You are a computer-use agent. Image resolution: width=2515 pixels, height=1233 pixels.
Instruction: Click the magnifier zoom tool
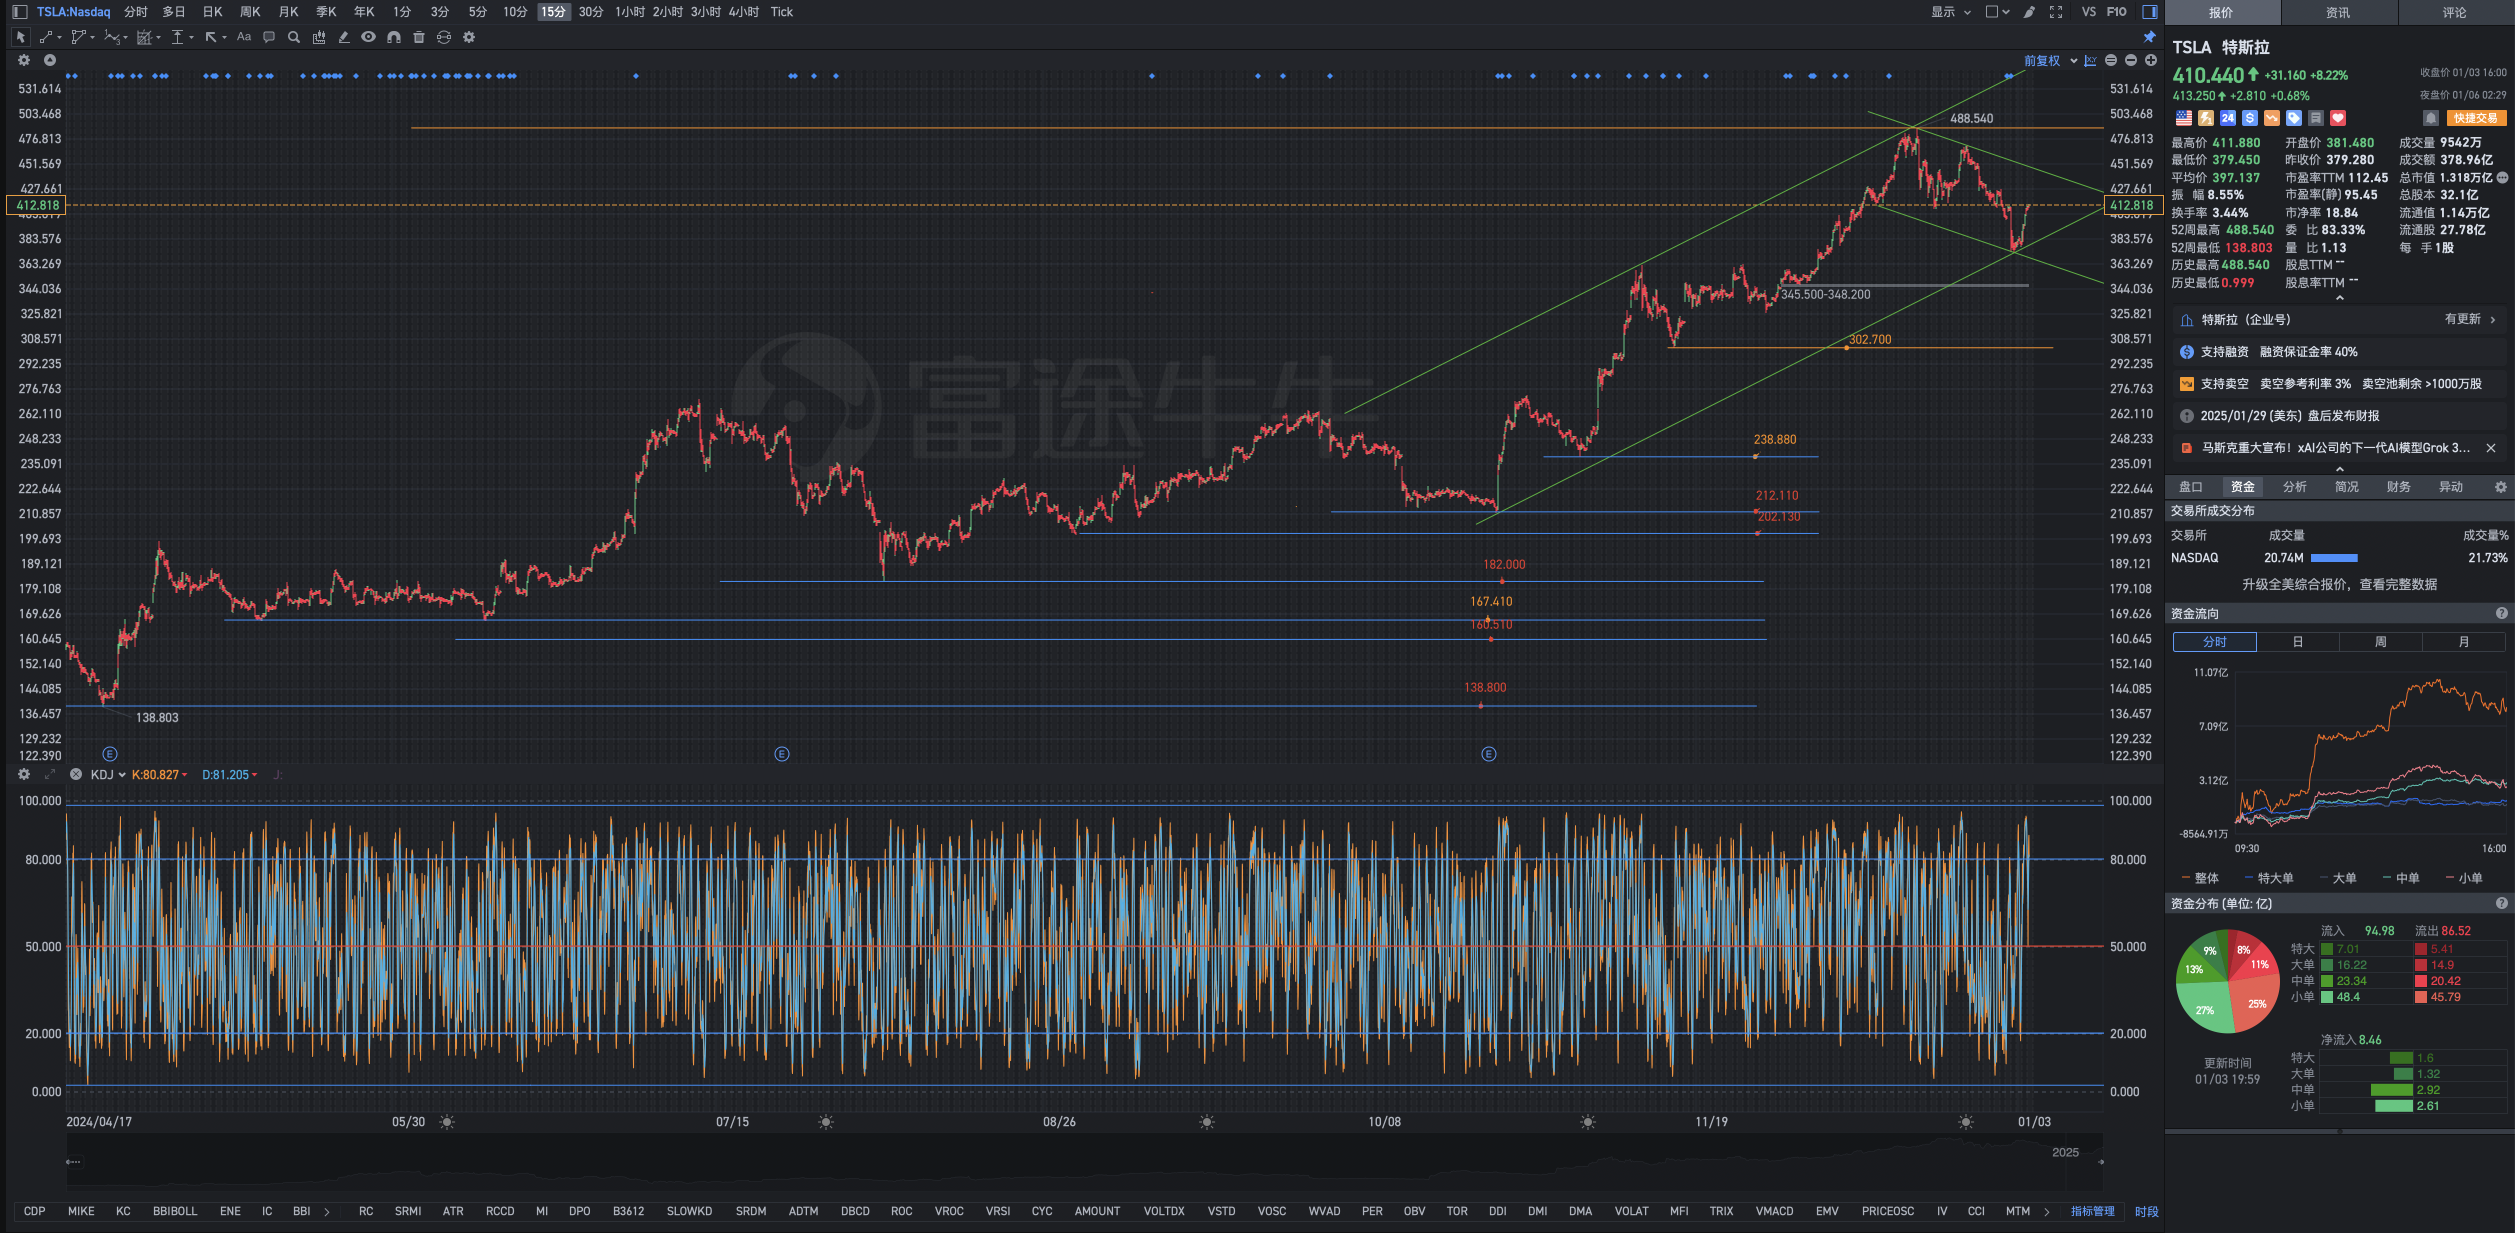294,37
